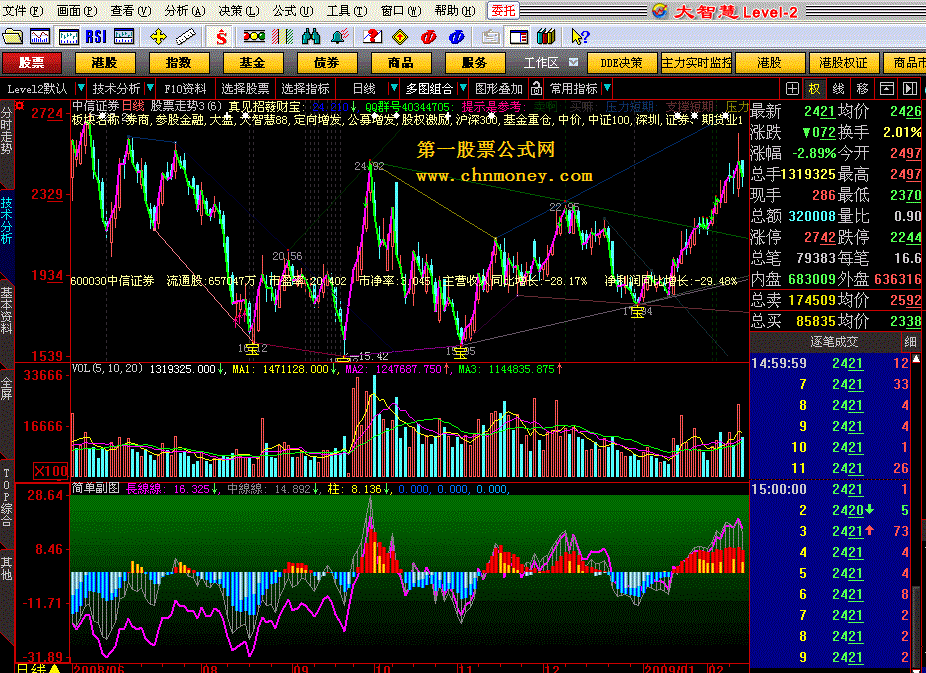Click the 选择股票 button
Image resolution: width=926 pixels, height=673 pixels.
245,89
